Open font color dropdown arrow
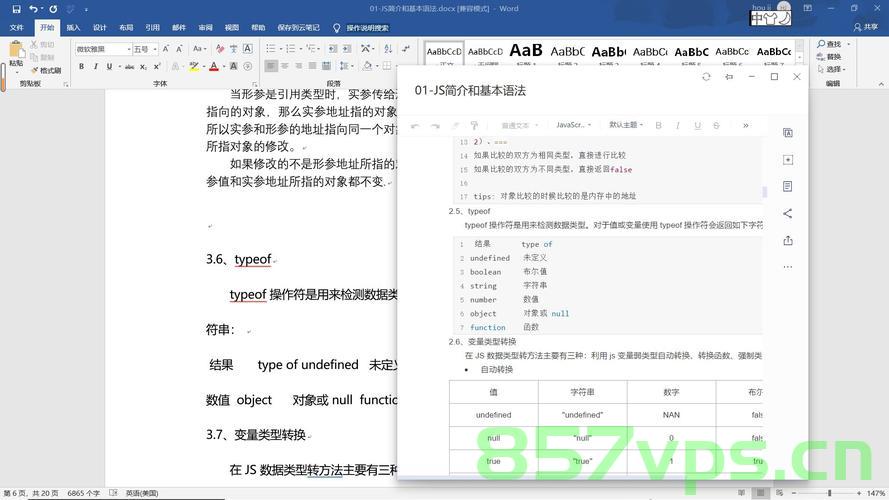The height and width of the screenshot is (500, 889). pyautogui.click(x=223, y=66)
